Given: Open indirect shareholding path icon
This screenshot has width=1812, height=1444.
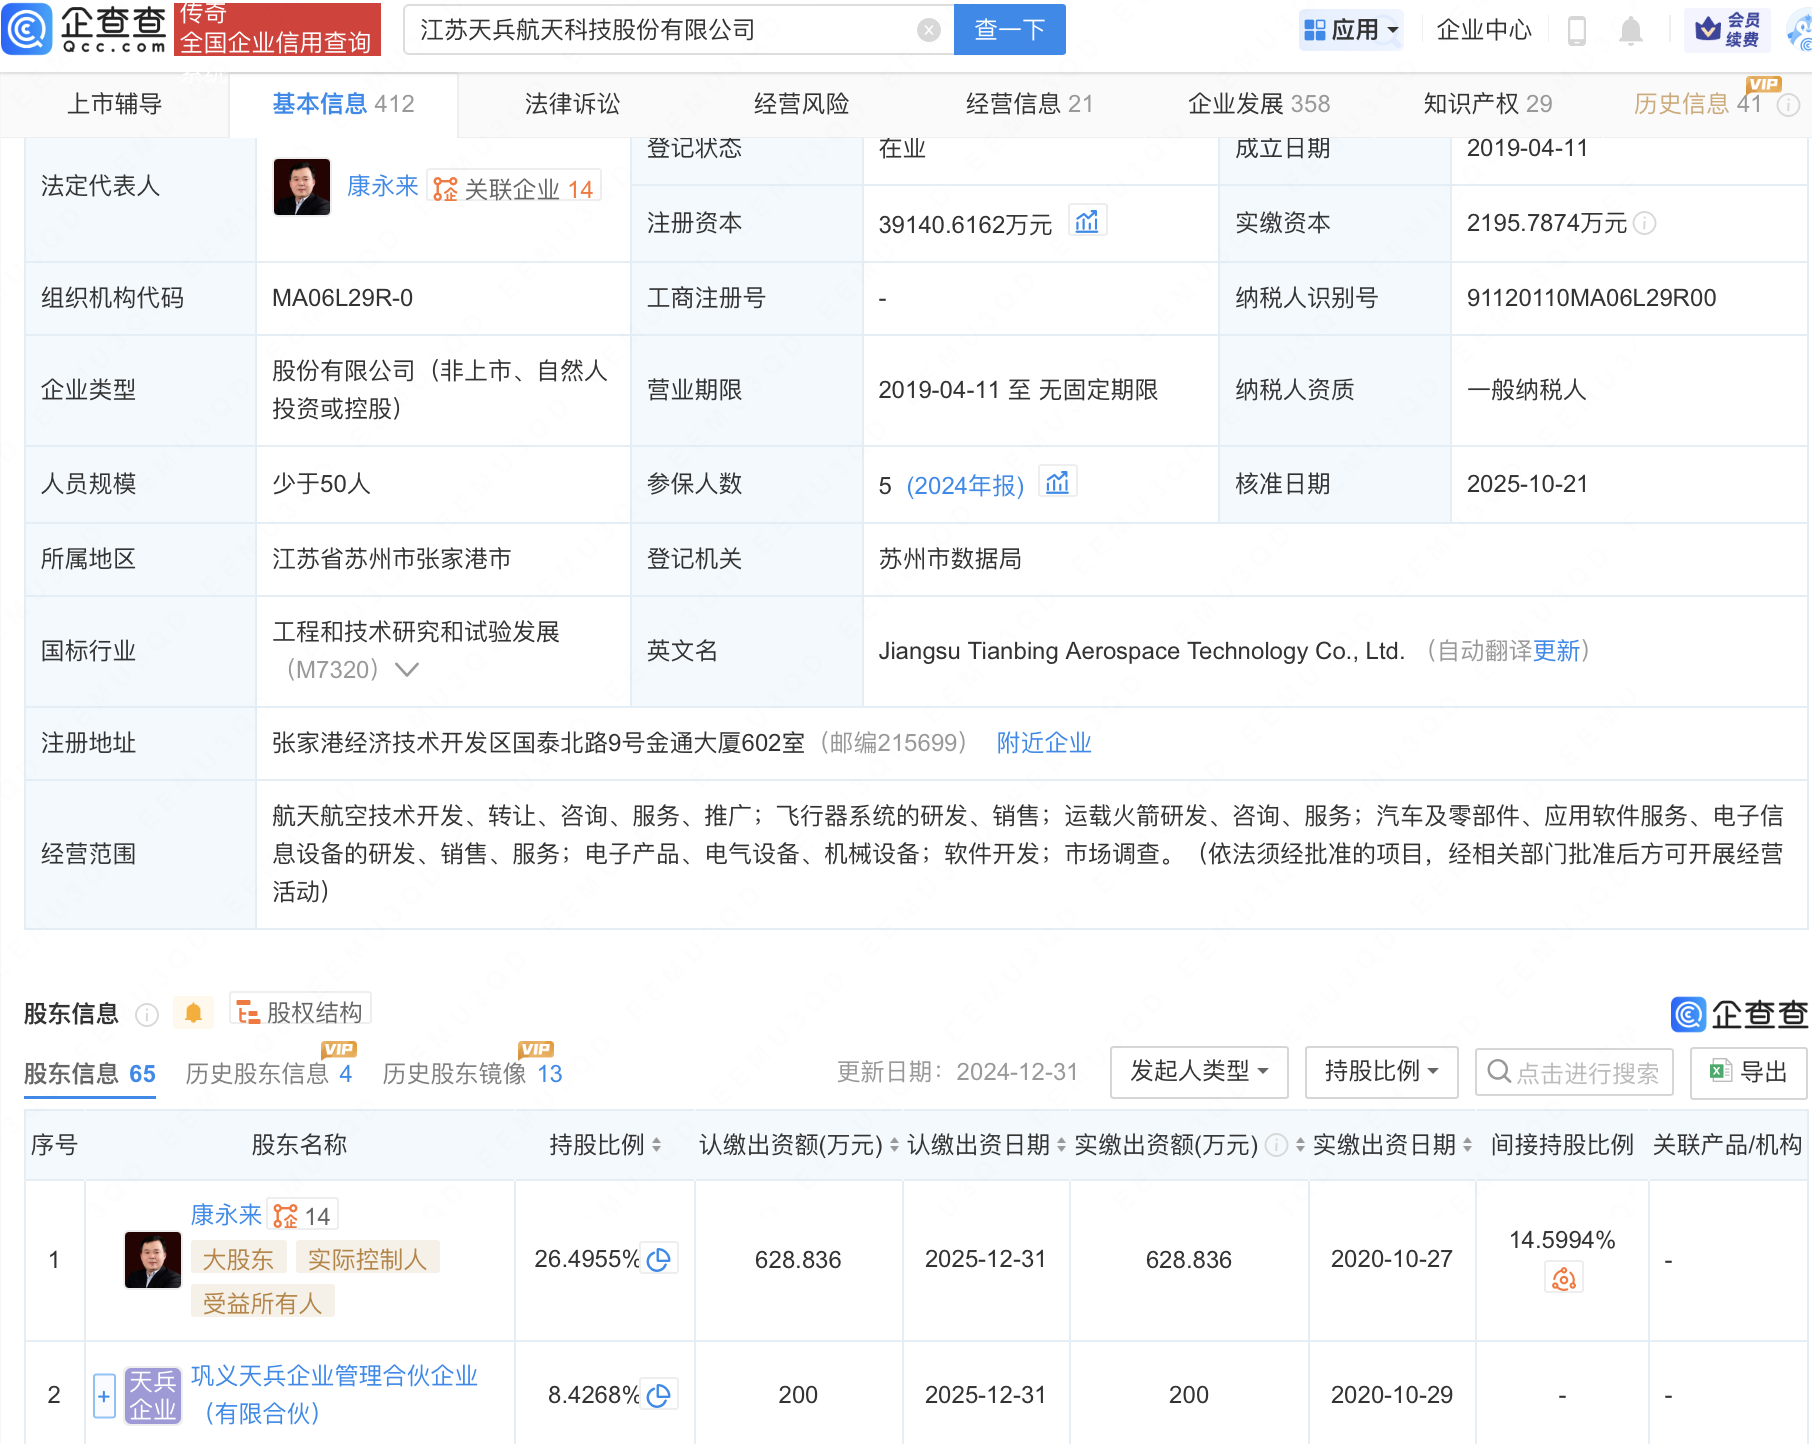Looking at the screenshot, I should (1564, 1279).
